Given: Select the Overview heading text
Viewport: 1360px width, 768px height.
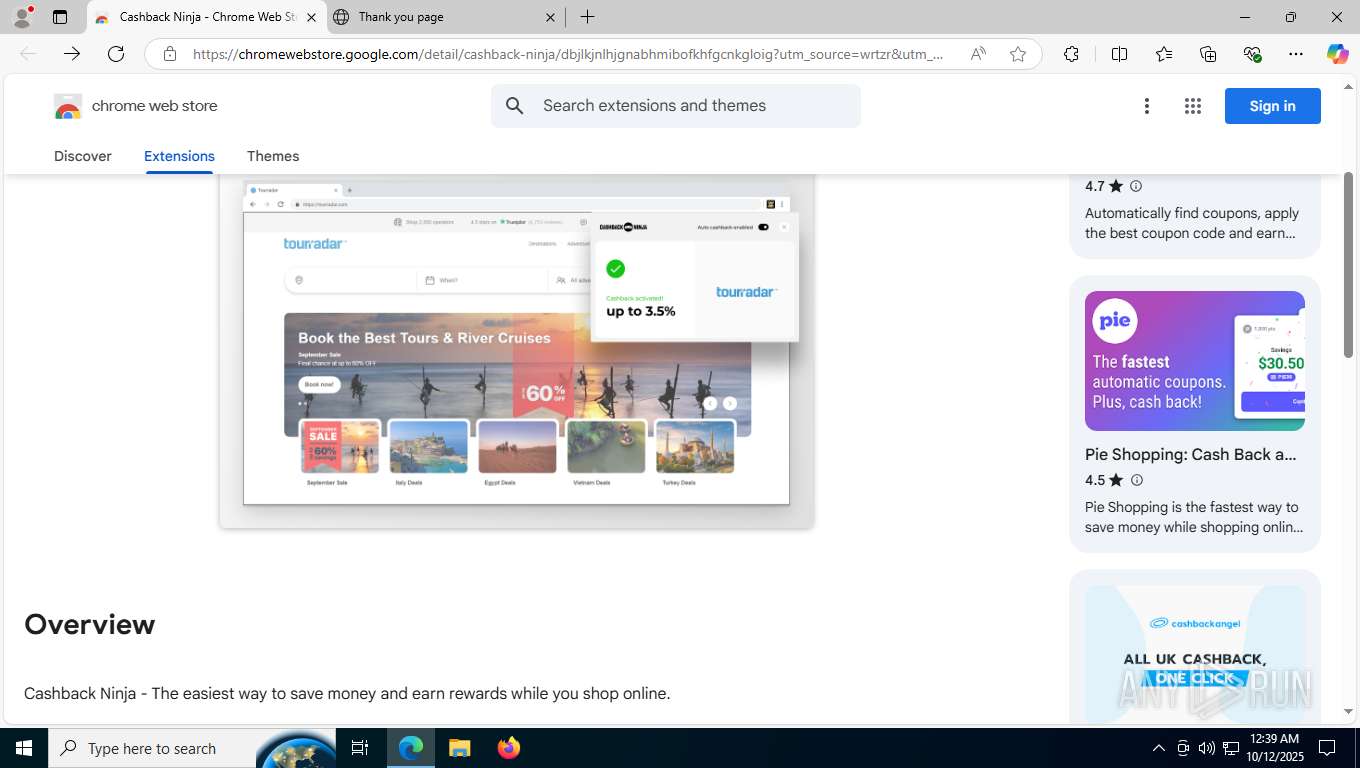Looking at the screenshot, I should click(x=90, y=624).
